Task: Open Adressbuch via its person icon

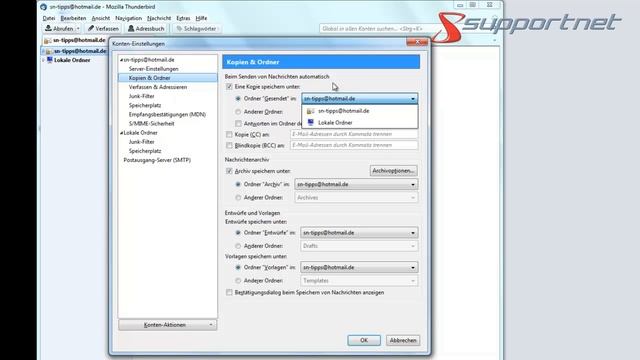Action: tap(131, 28)
